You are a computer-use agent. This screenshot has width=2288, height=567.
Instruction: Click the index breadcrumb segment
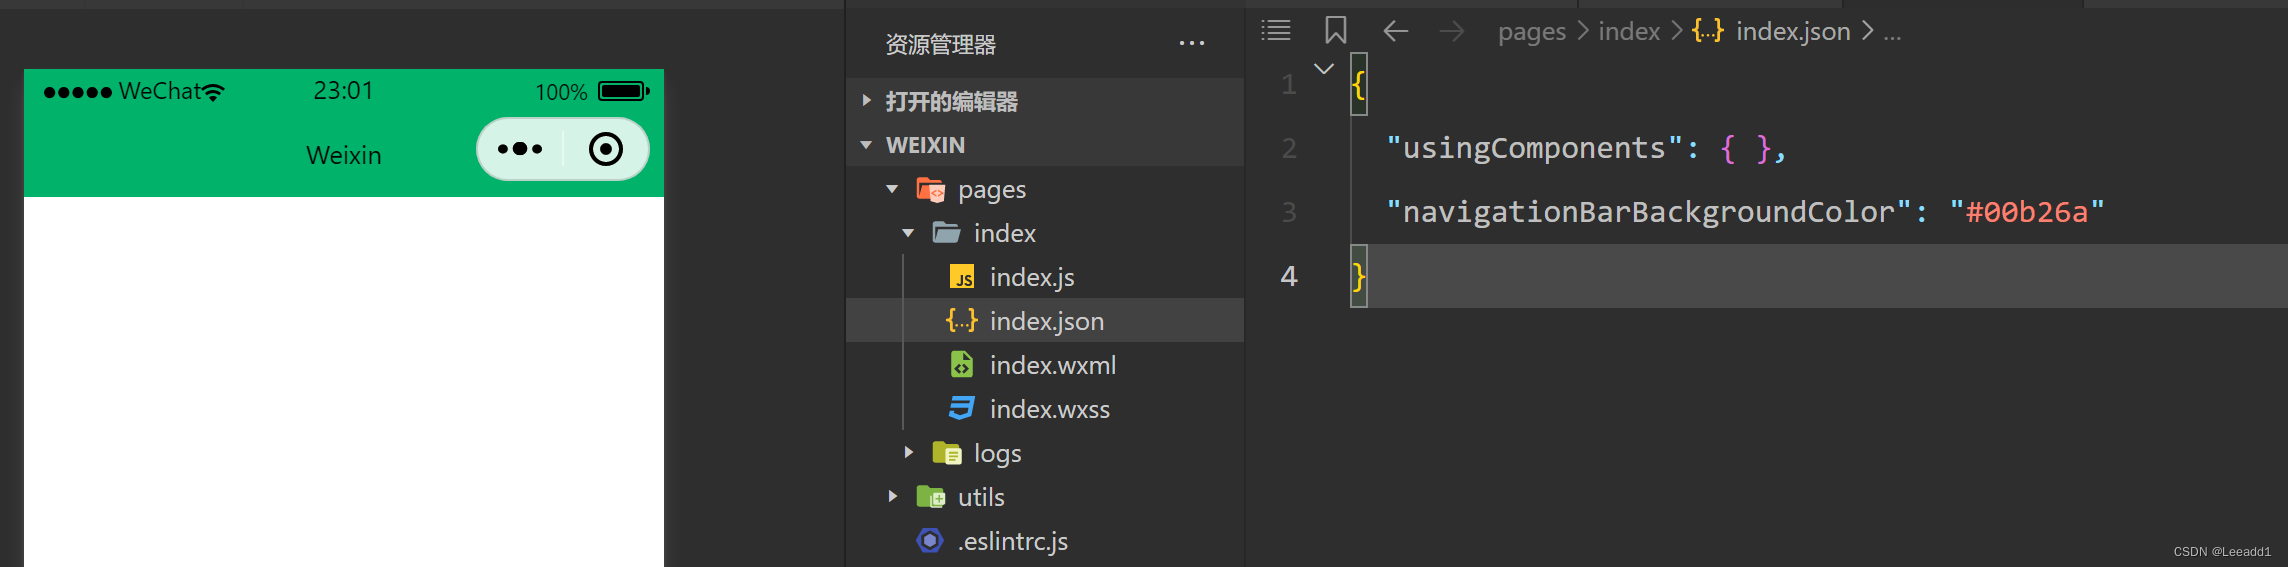tap(1629, 31)
